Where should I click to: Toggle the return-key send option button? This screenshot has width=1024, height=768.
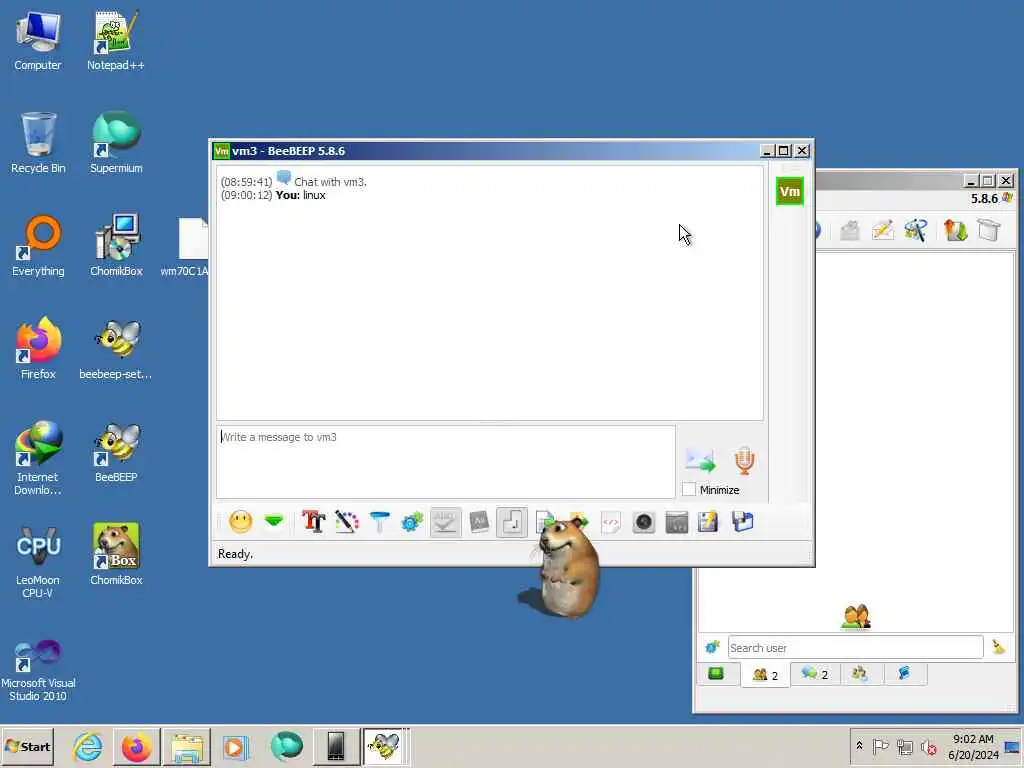point(512,522)
